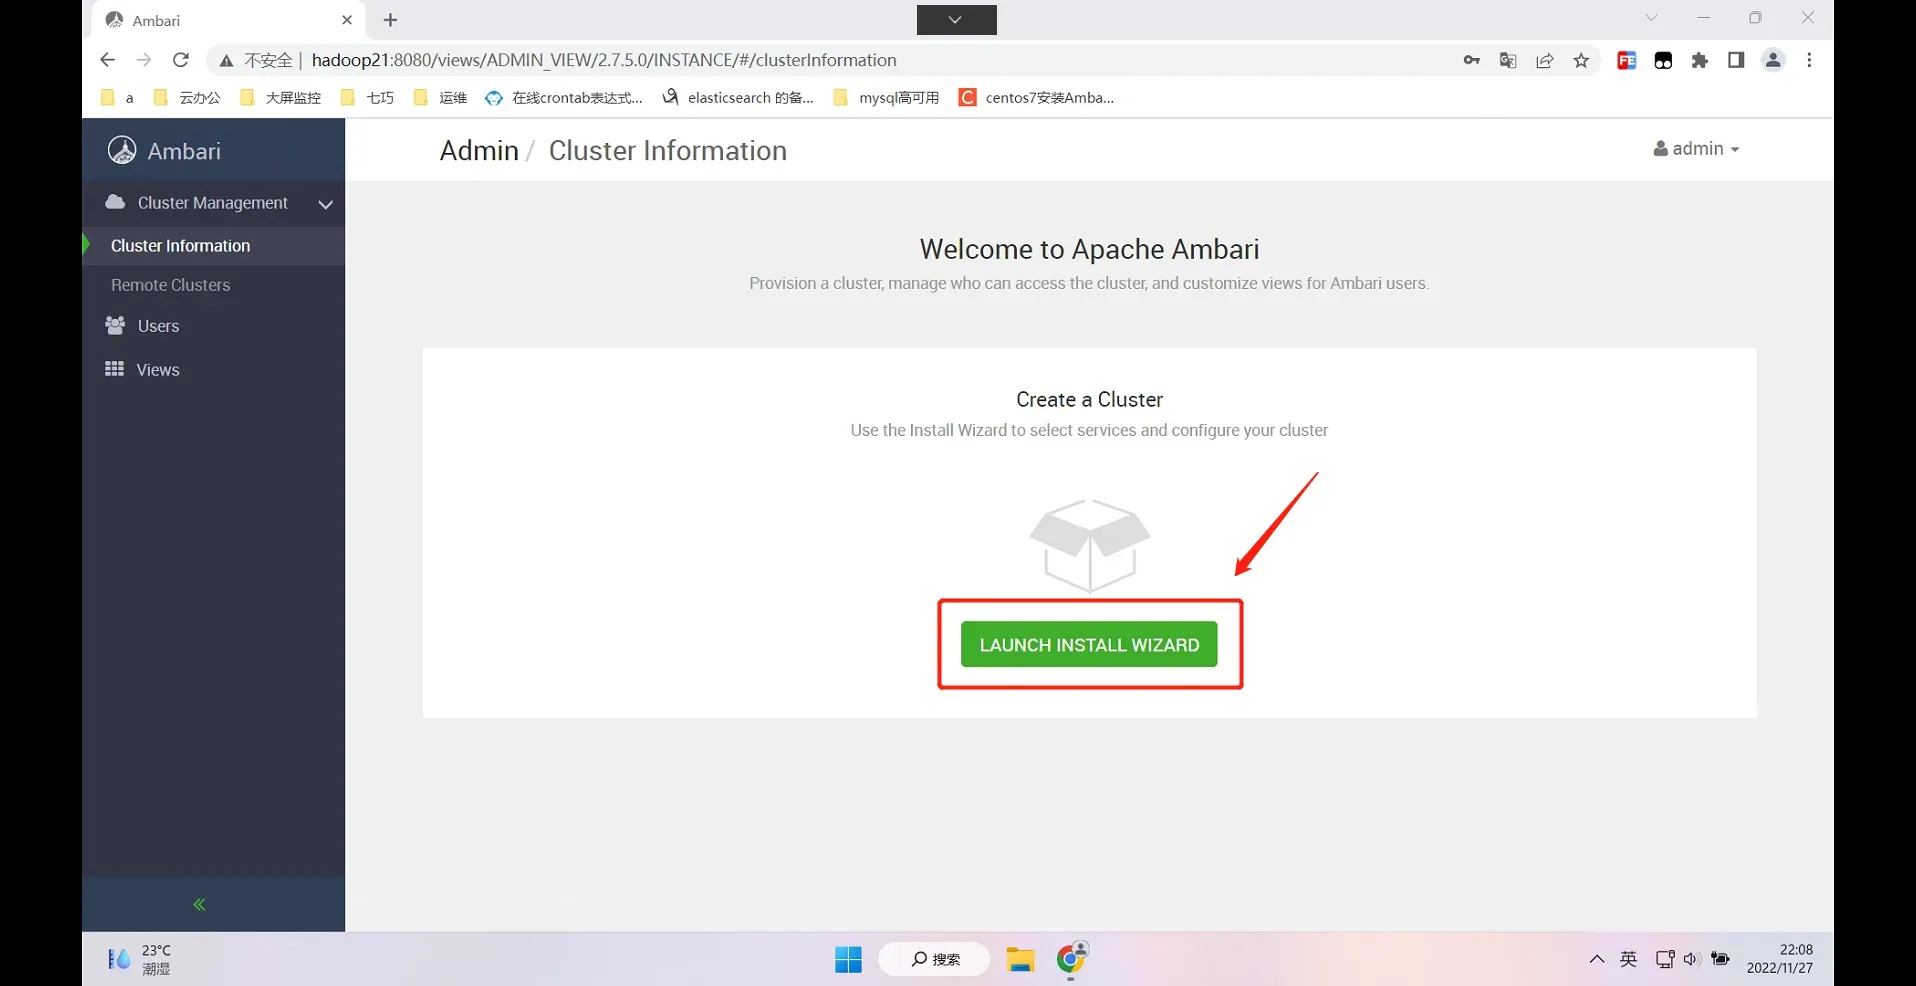Open the Users sidebar item
1916x986 pixels.
click(x=158, y=326)
